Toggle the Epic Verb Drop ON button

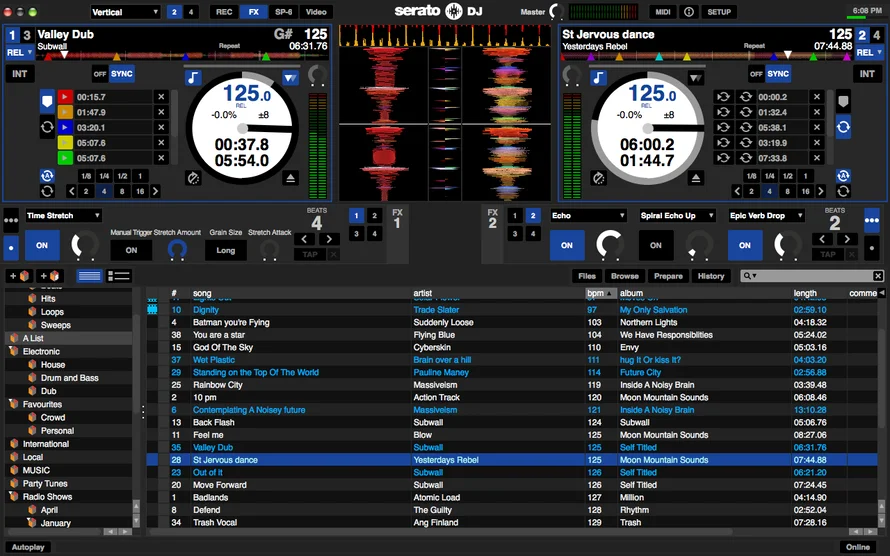(745, 246)
